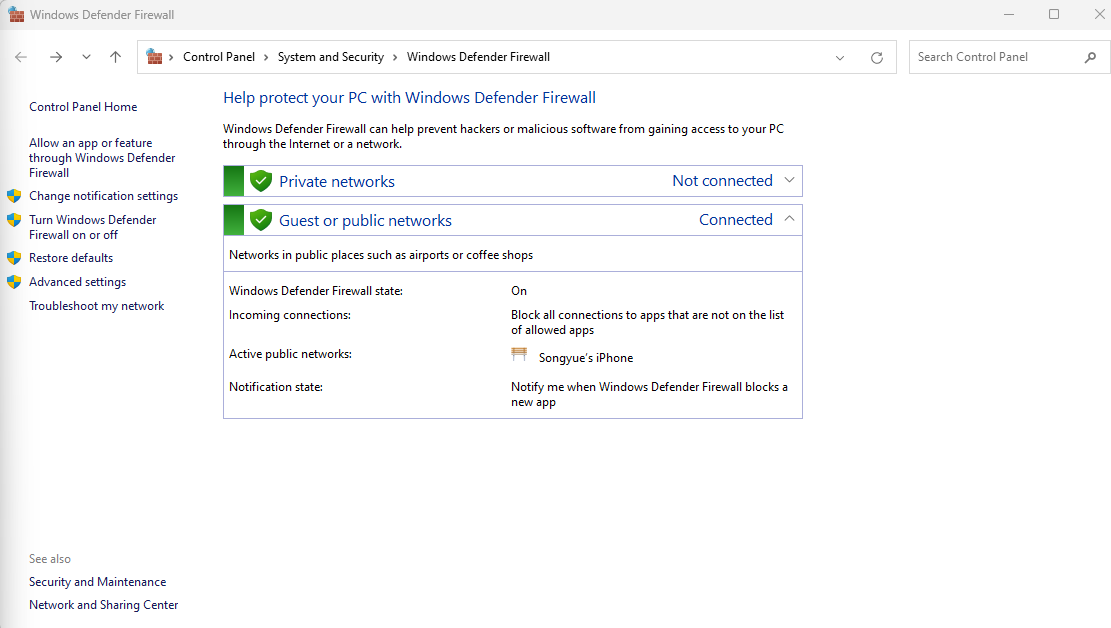Click the Up to parent folder arrow
Screen dimensions: 1111x628
coord(116,57)
